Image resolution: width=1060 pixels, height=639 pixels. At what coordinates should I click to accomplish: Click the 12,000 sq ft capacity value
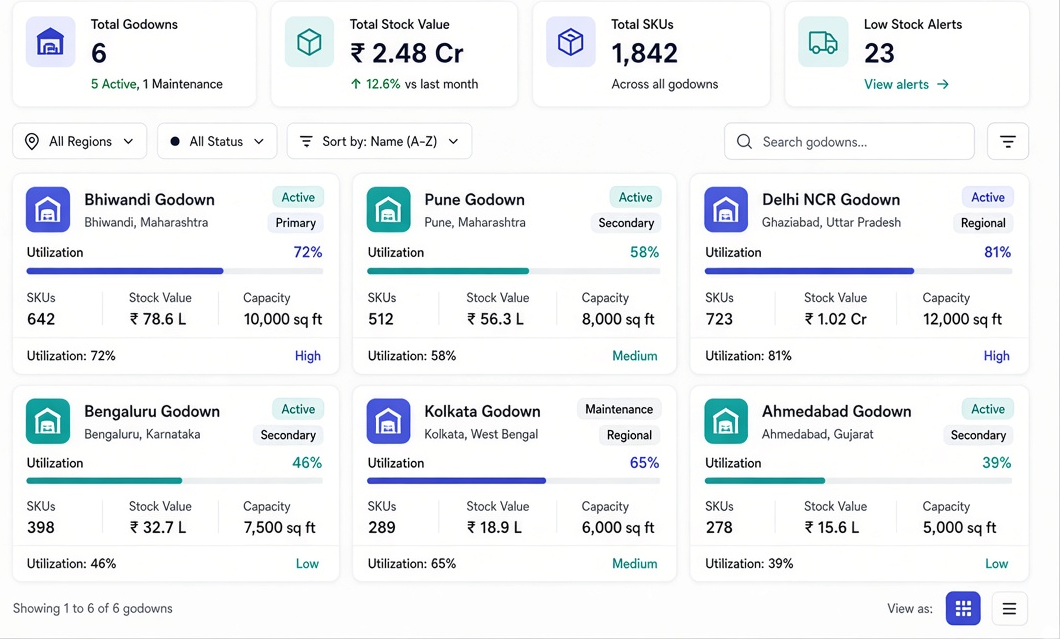(x=963, y=319)
